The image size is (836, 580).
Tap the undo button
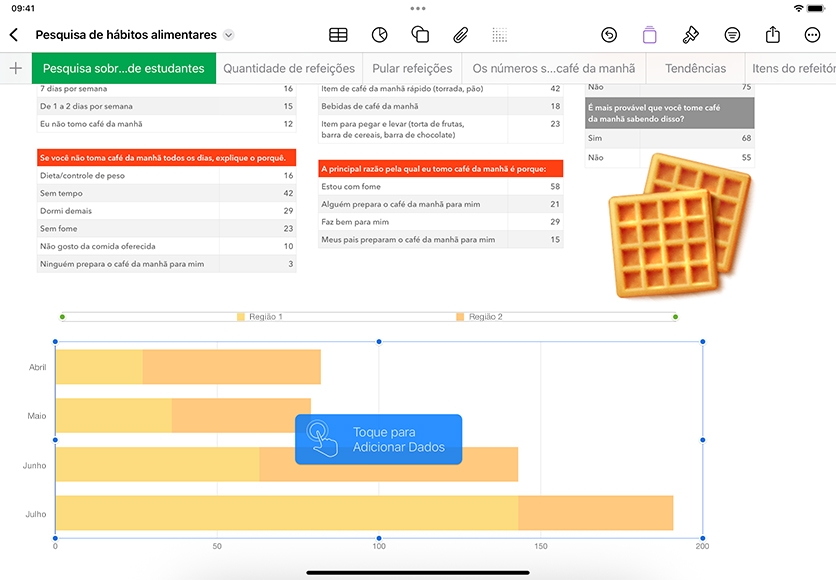tap(609, 35)
